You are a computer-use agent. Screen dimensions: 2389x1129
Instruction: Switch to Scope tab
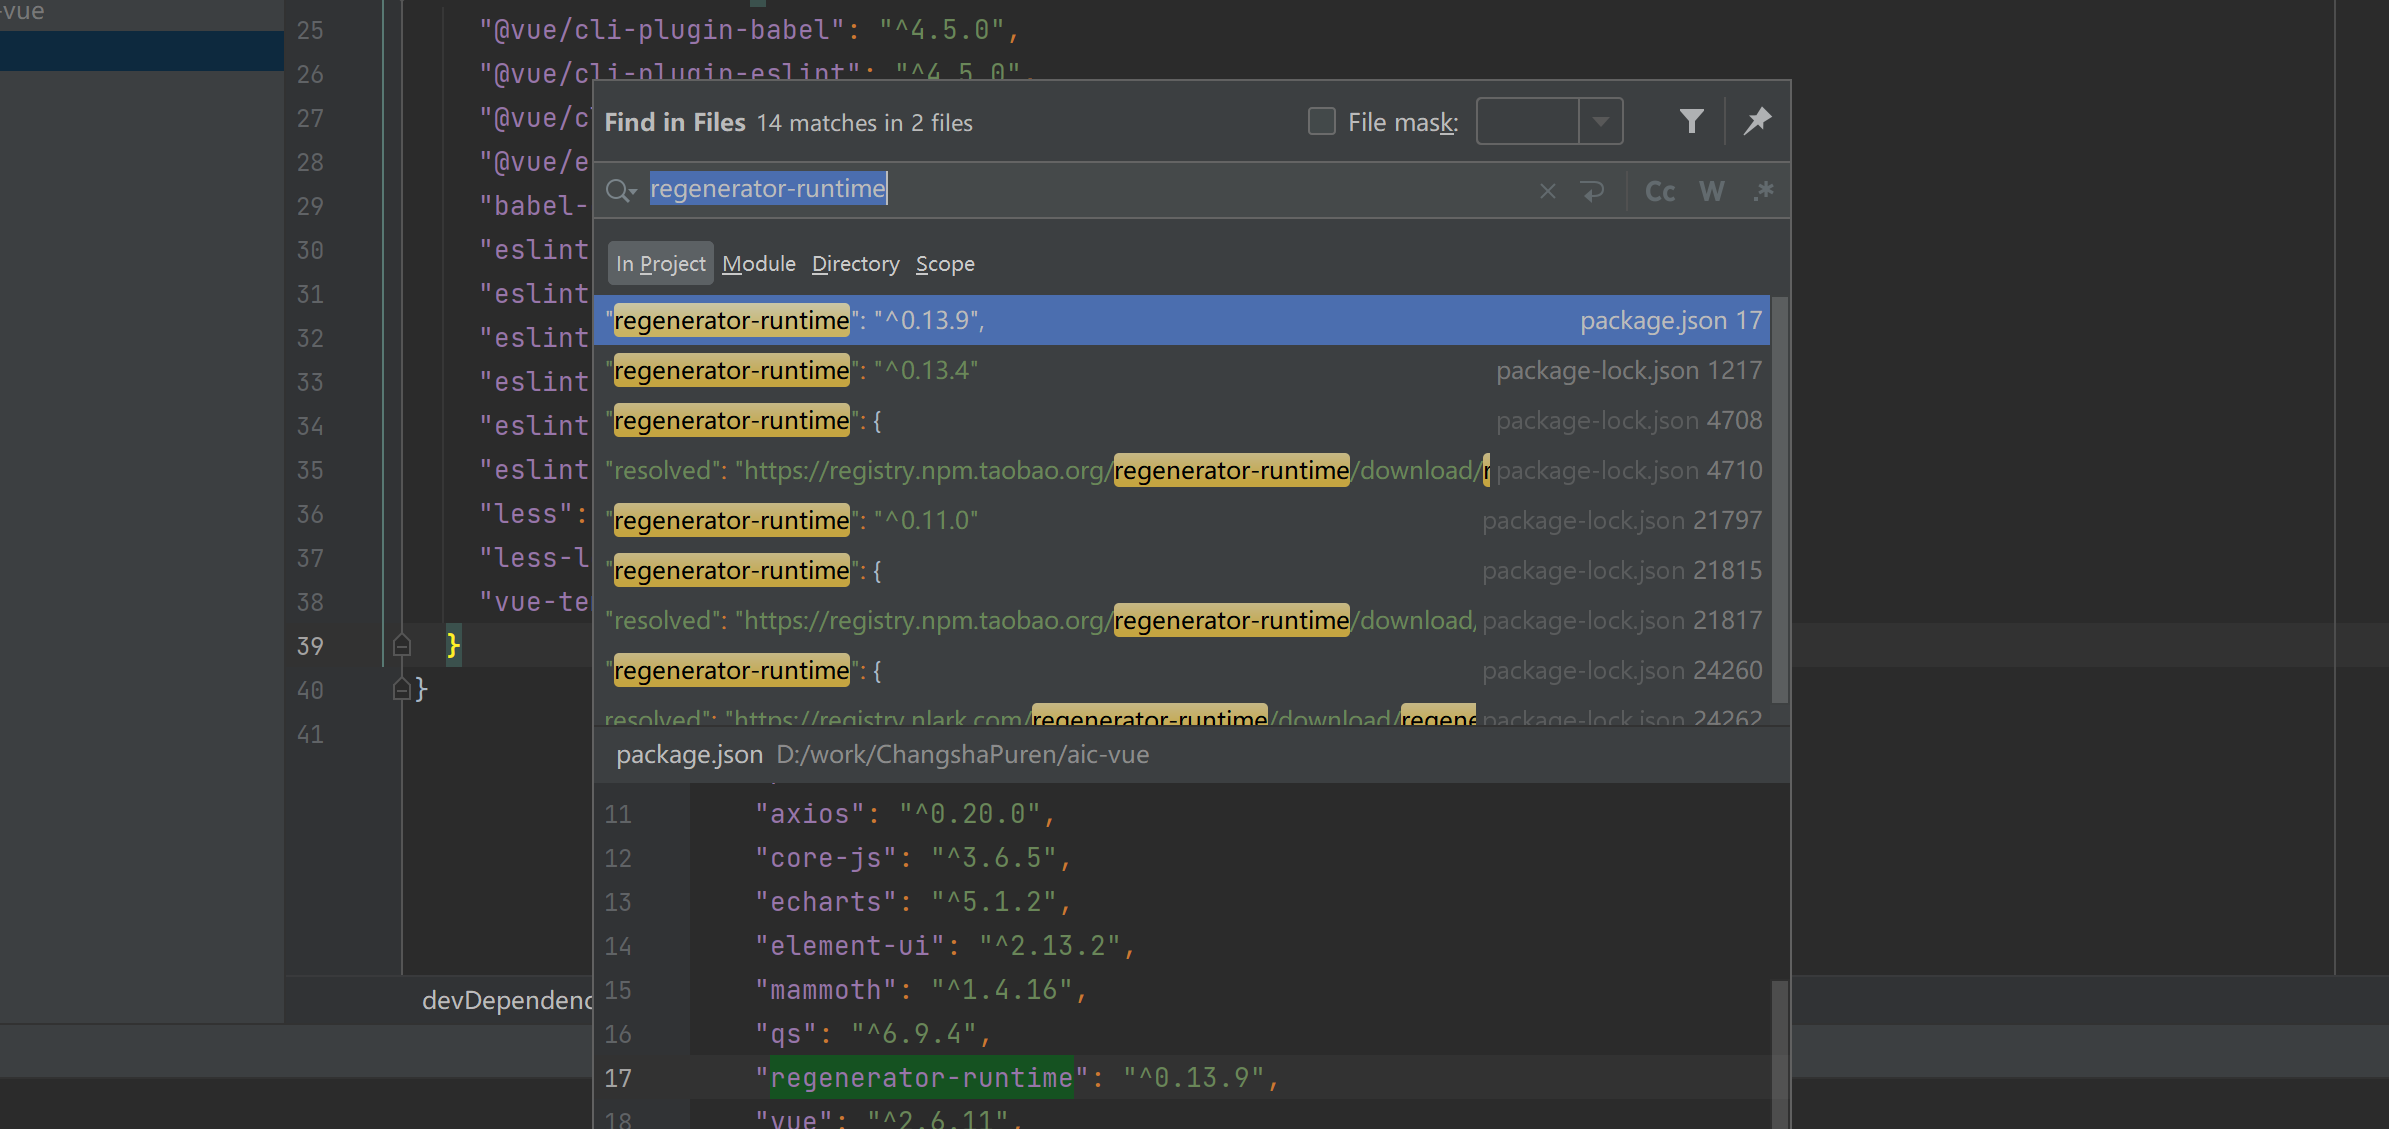point(945,264)
